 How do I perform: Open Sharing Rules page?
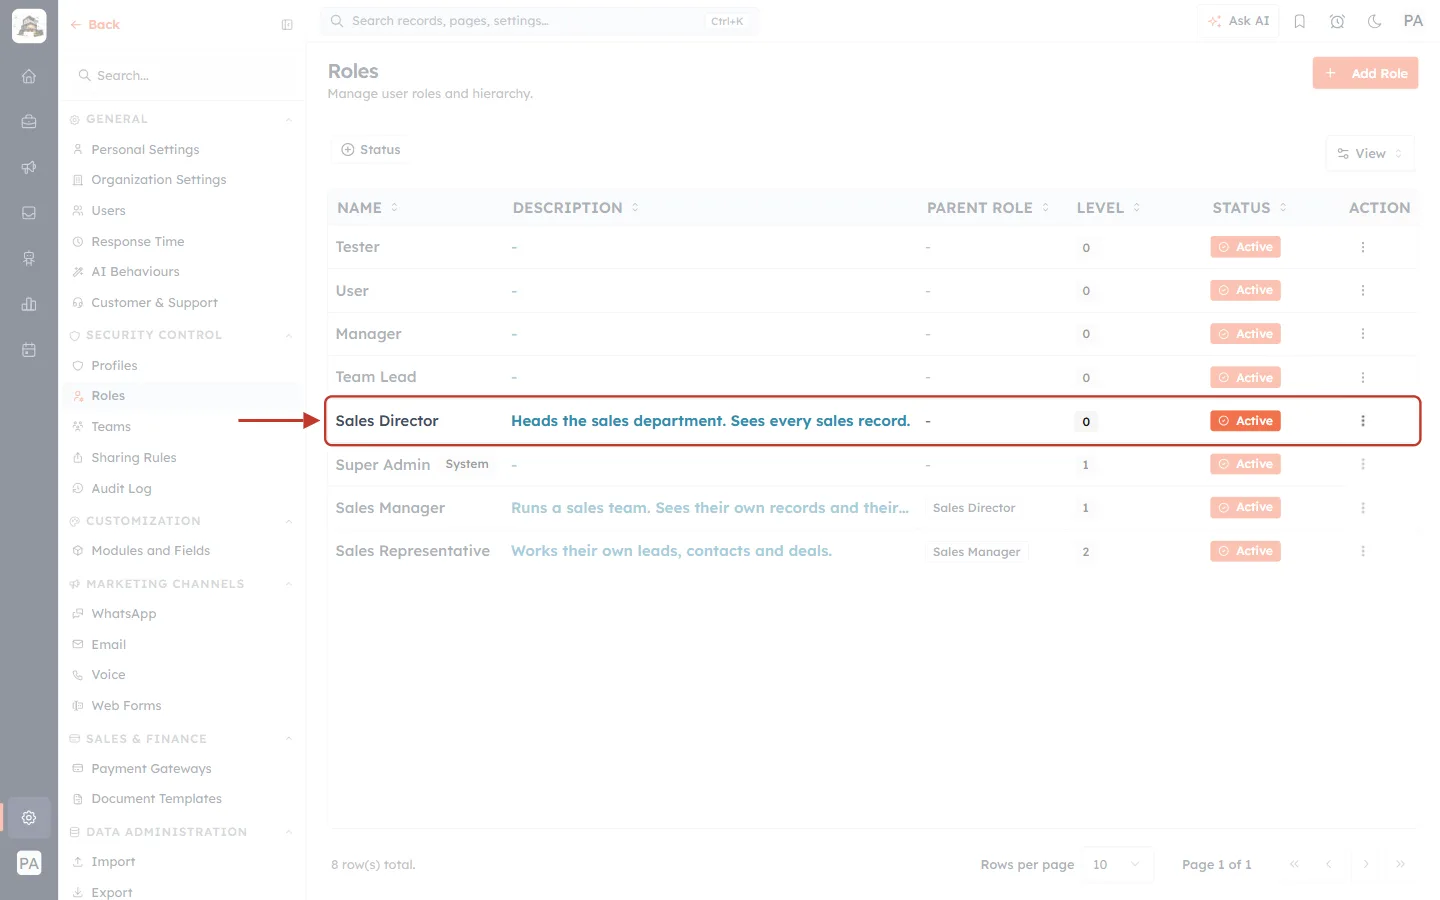133,458
